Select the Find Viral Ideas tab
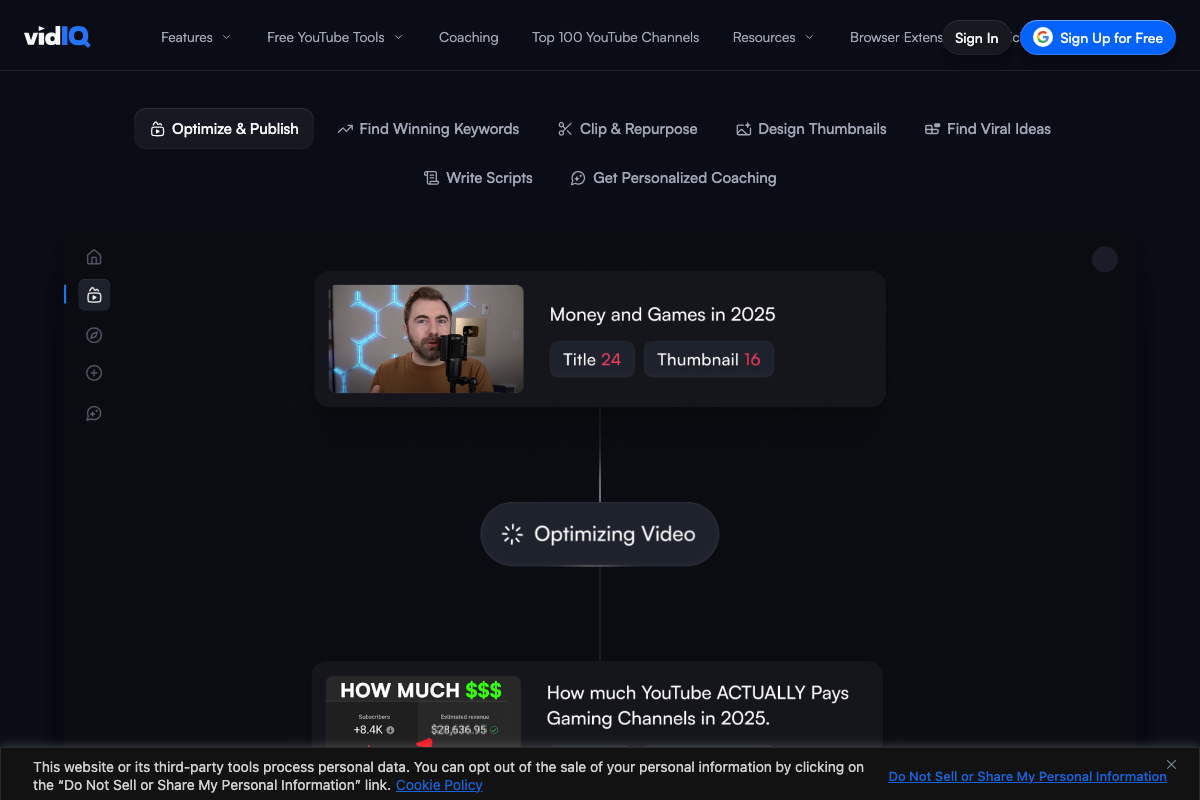The width and height of the screenshot is (1200, 800). point(988,129)
